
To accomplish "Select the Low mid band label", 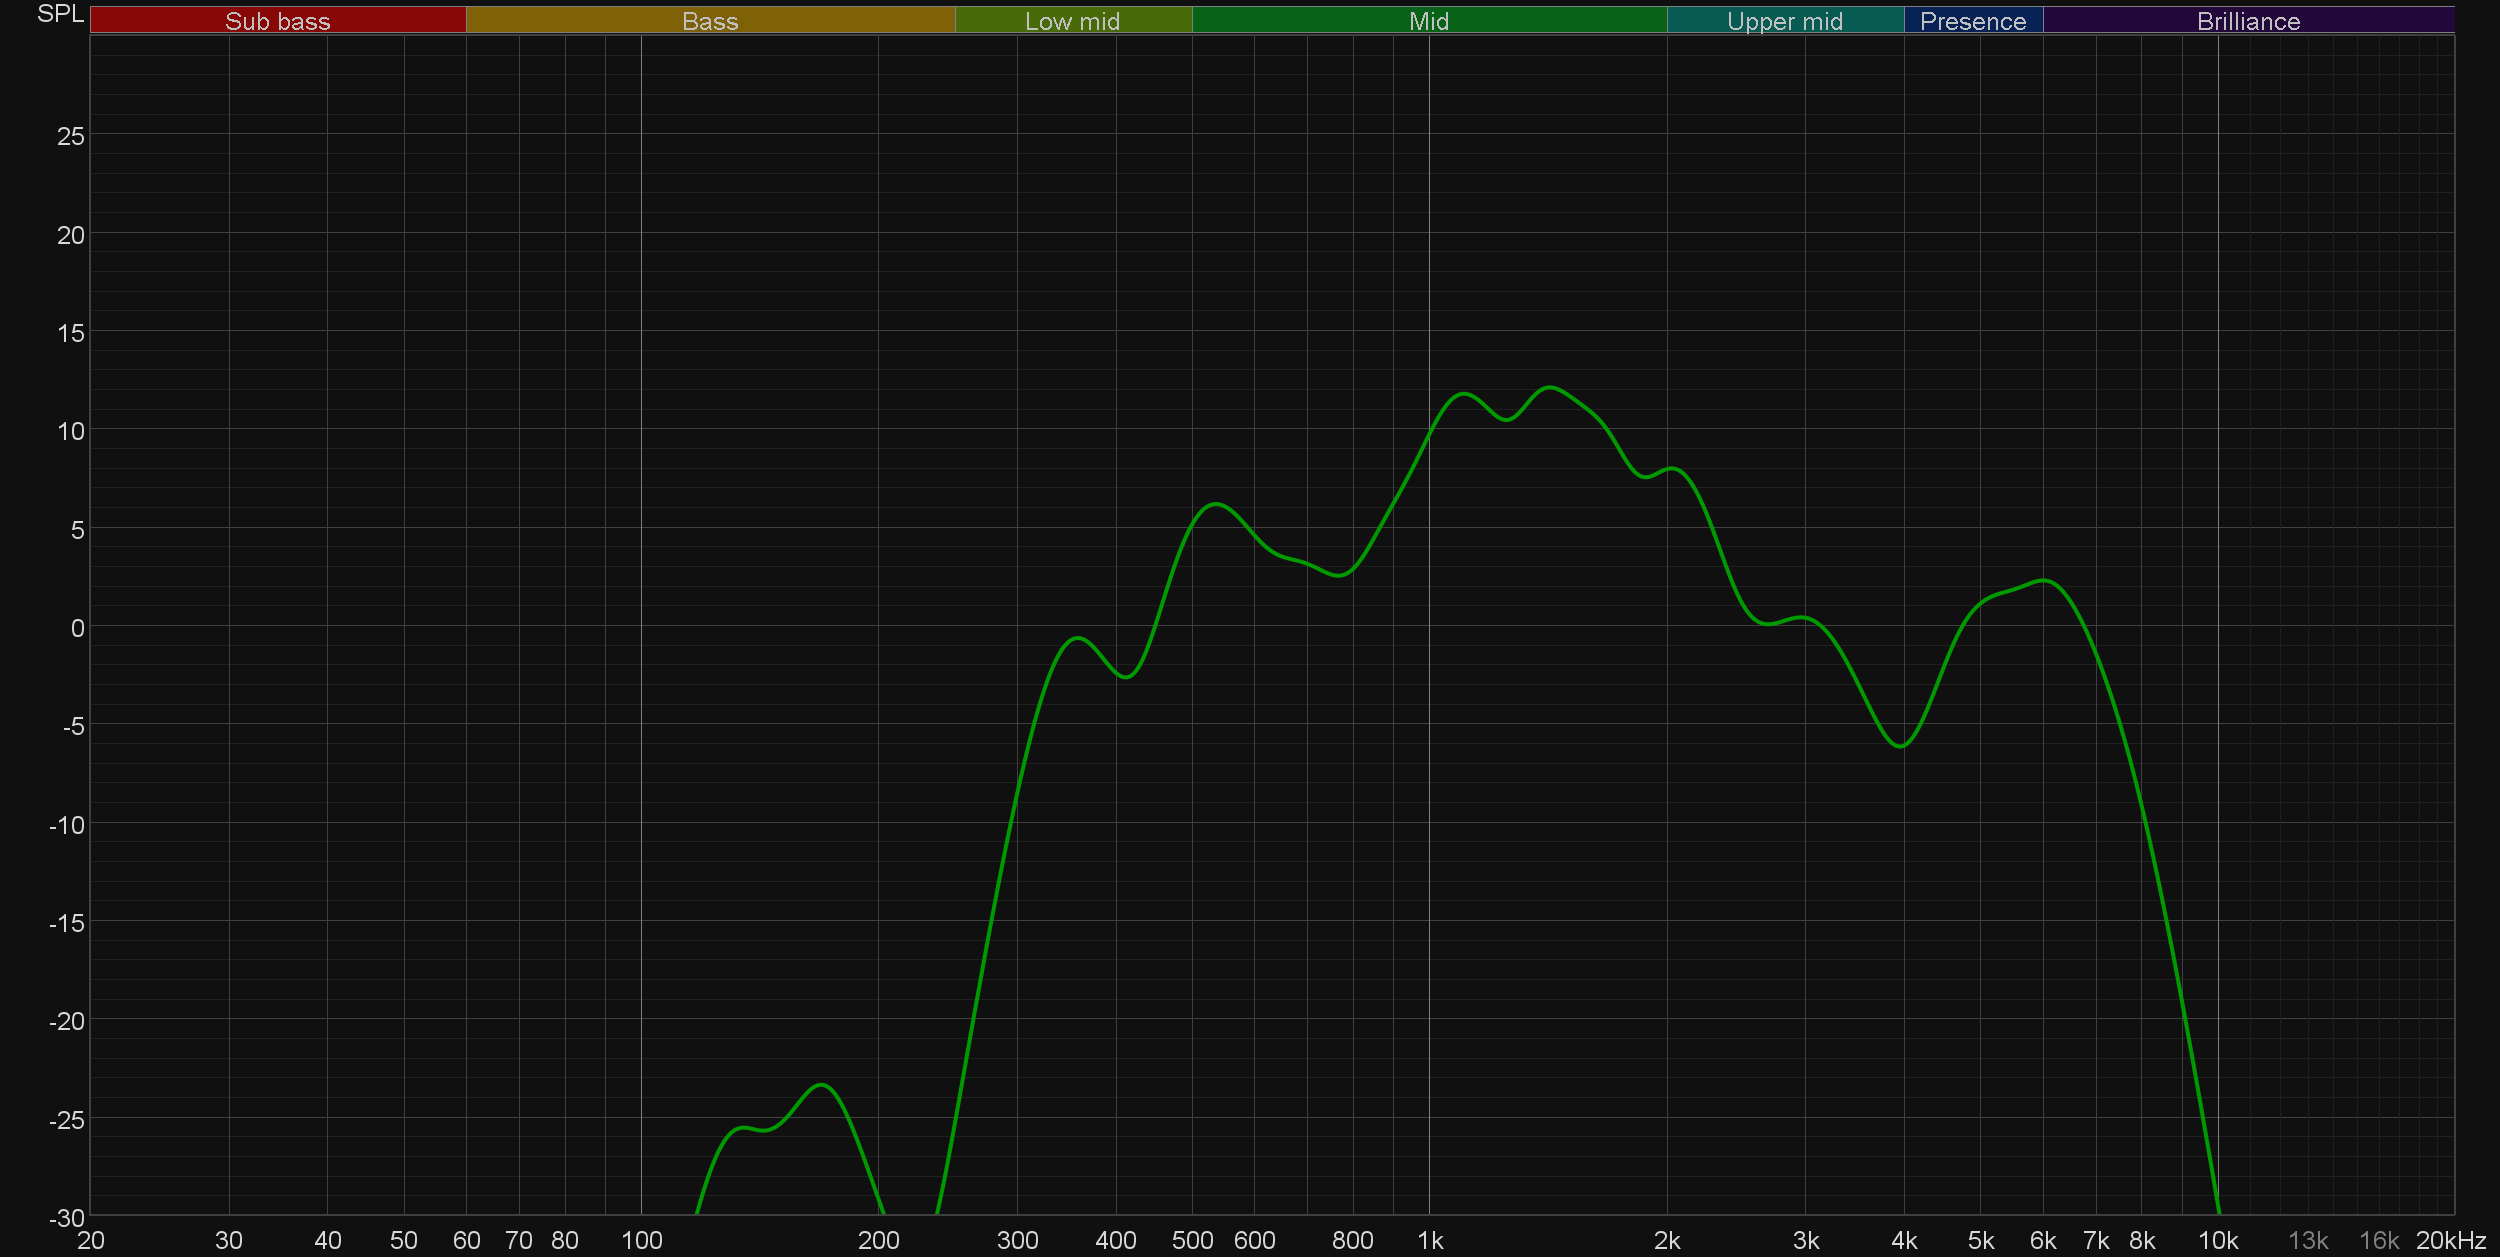I will click(x=1072, y=21).
